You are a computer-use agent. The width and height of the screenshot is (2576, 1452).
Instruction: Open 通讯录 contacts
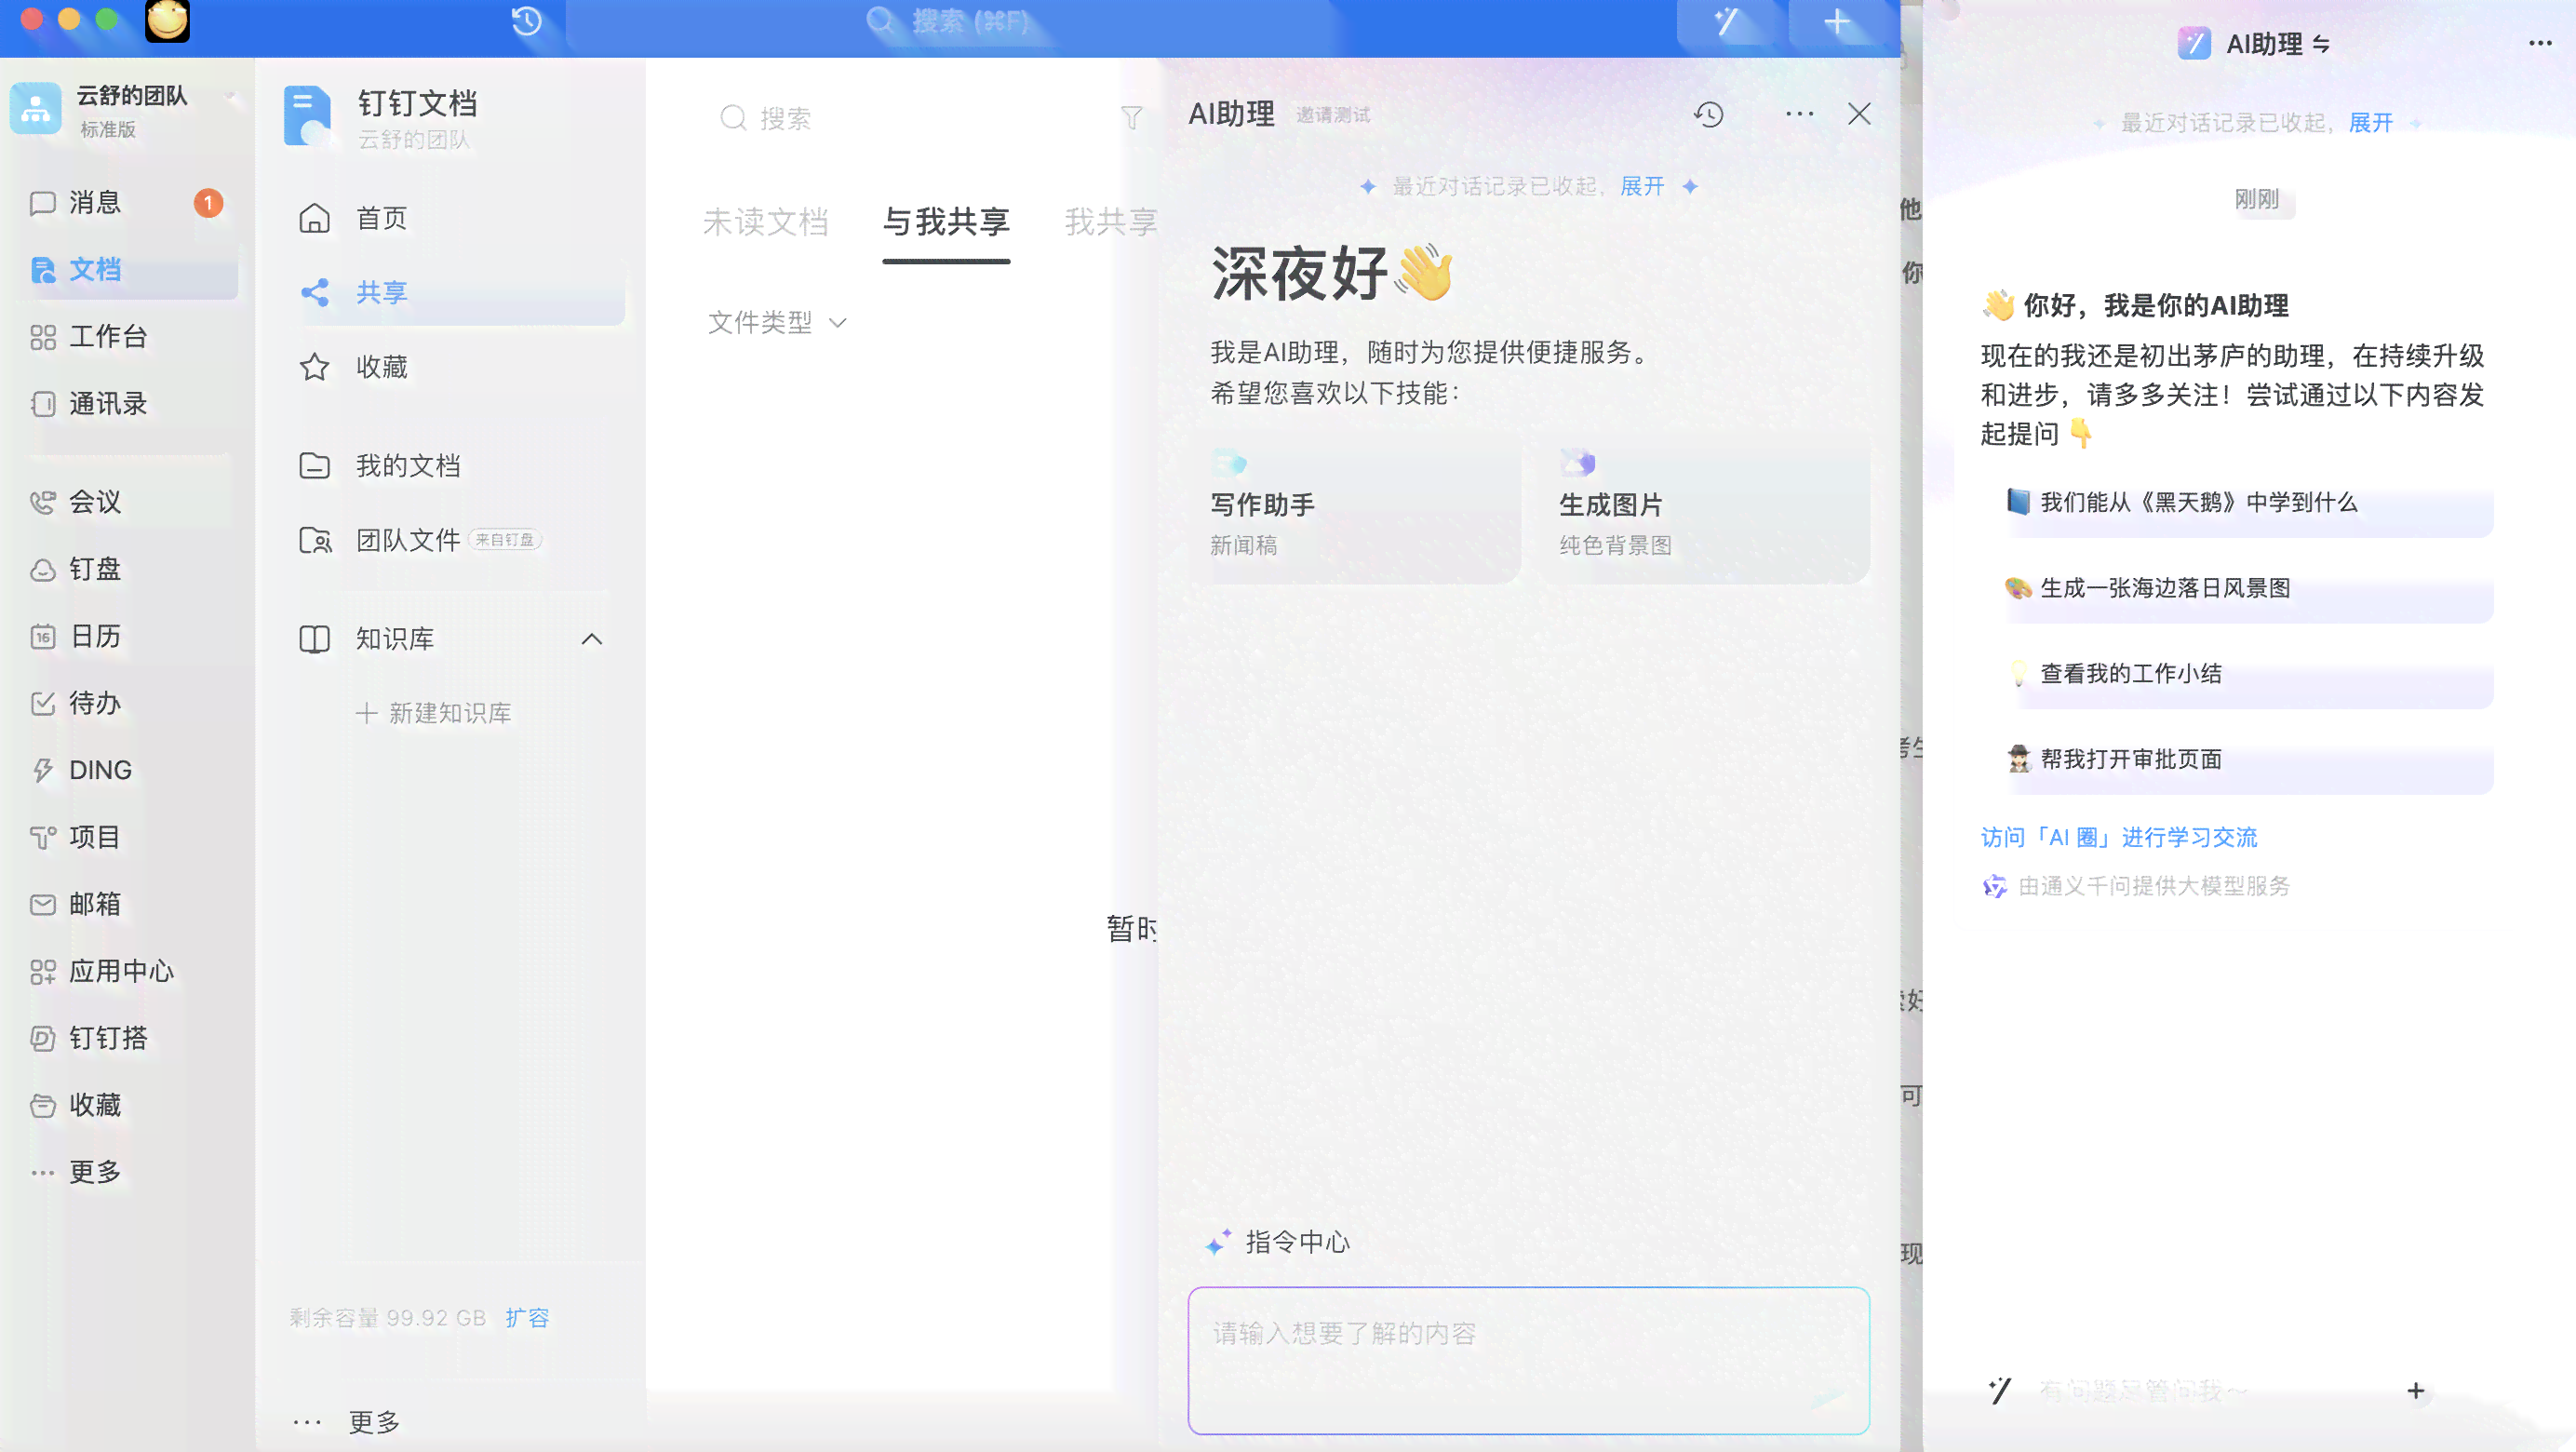(x=127, y=404)
